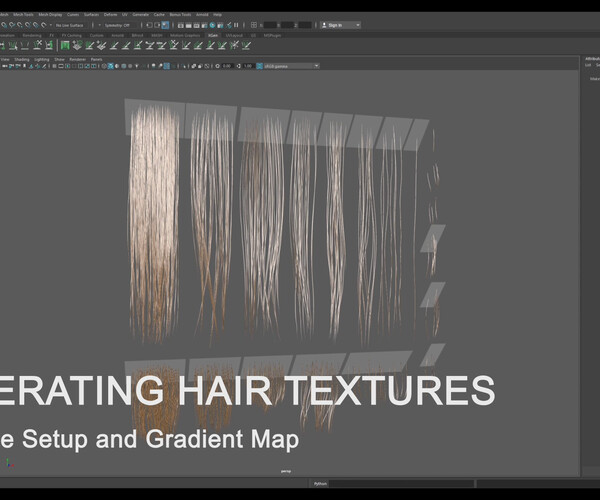The width and height of the screenshot is (600, 500).
Task: Toggle multisample anti-aliasing highlighted panel icon
Action: pyautogui.click(x=166, y=66)
